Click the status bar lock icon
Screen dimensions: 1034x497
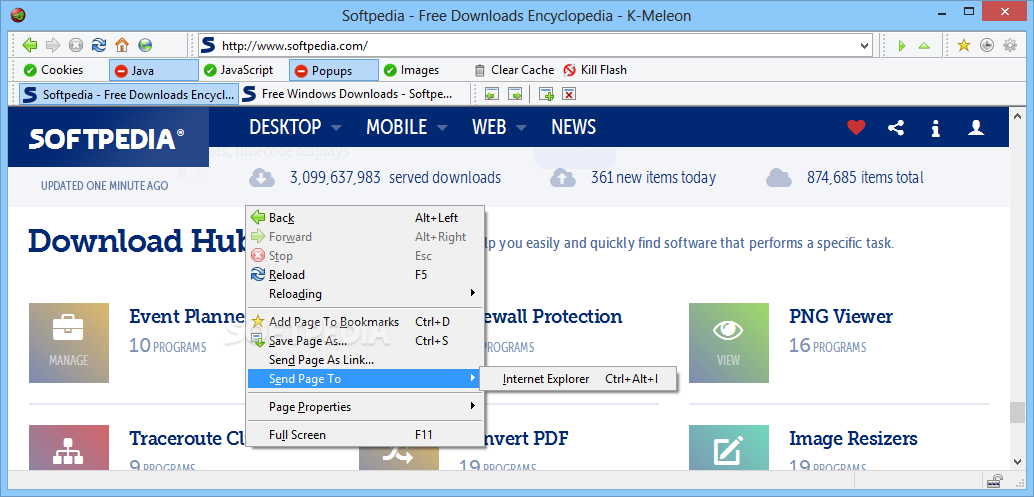tap(996, 481)
